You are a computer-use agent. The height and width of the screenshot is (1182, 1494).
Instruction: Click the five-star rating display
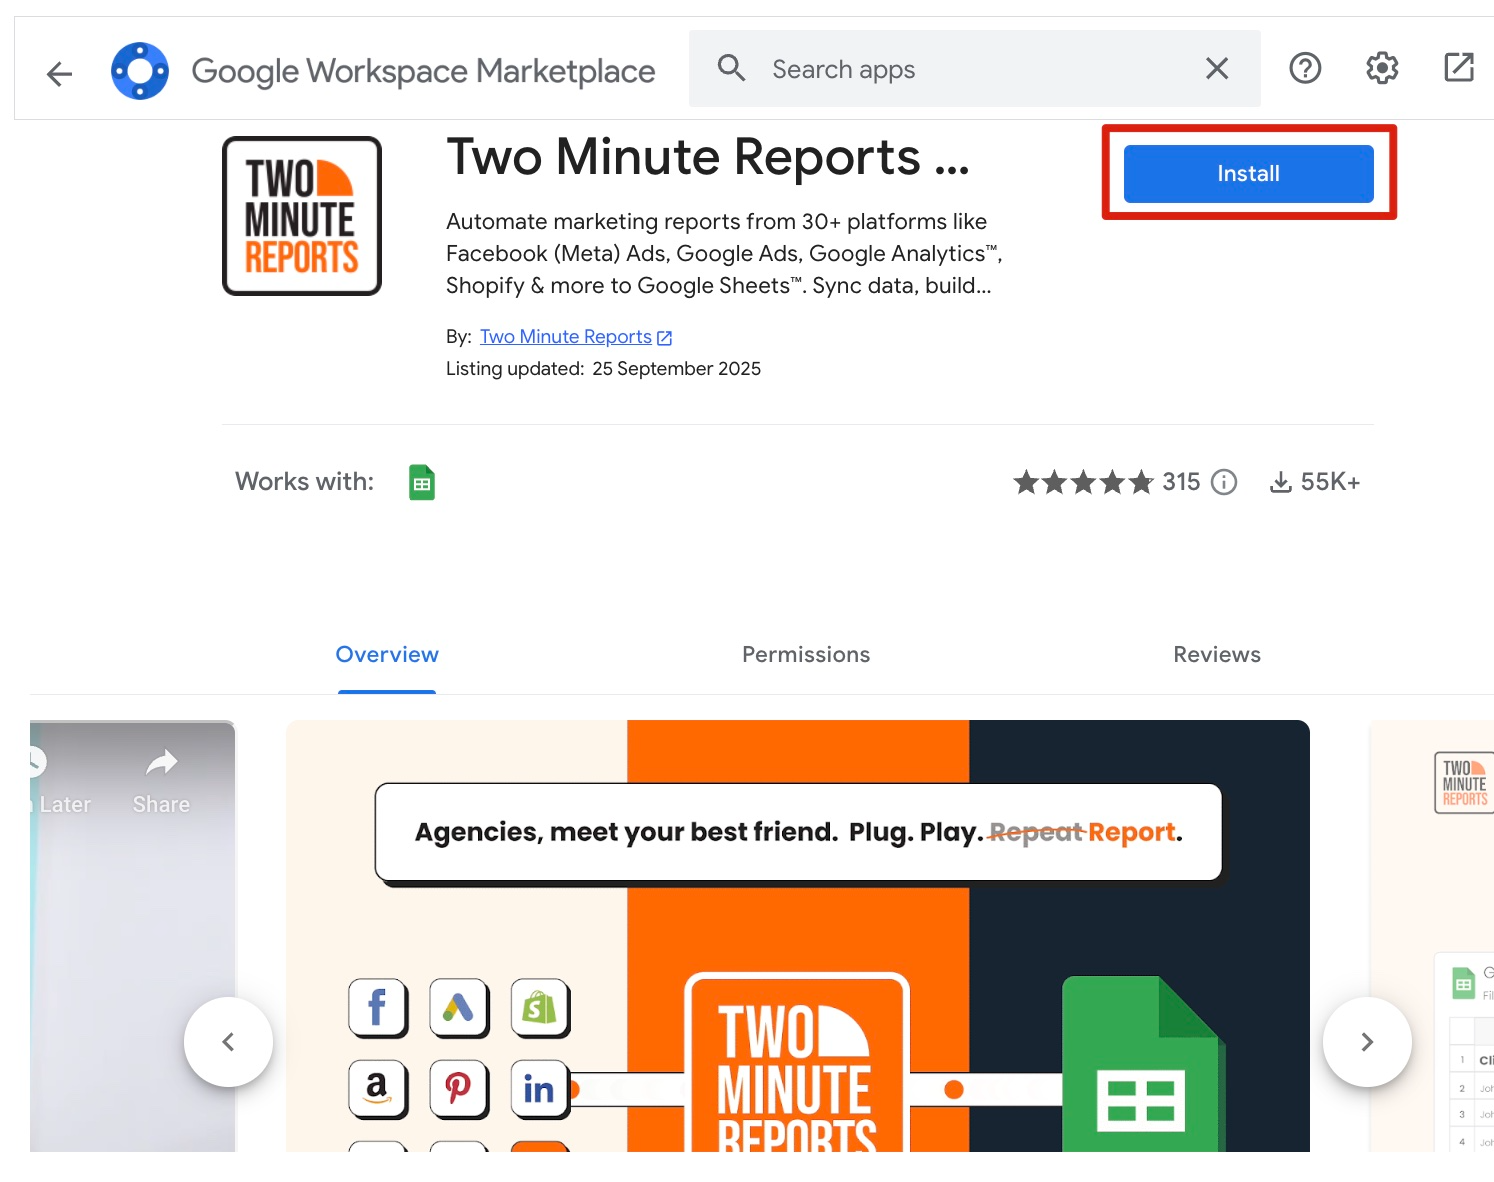click(x=1083, y=483)
